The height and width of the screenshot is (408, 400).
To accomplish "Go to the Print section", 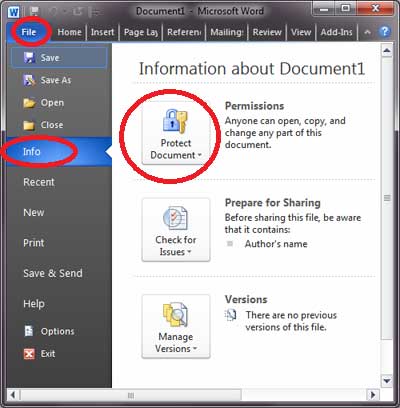I will pos(33,243).
